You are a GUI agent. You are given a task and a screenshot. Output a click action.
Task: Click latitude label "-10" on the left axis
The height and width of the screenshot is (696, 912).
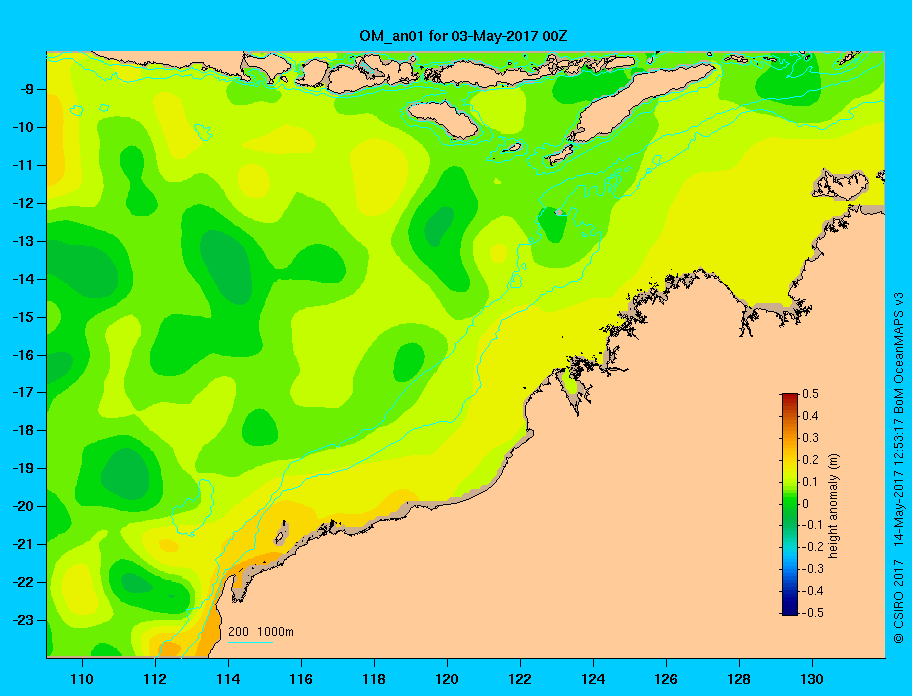click(22, 127)
